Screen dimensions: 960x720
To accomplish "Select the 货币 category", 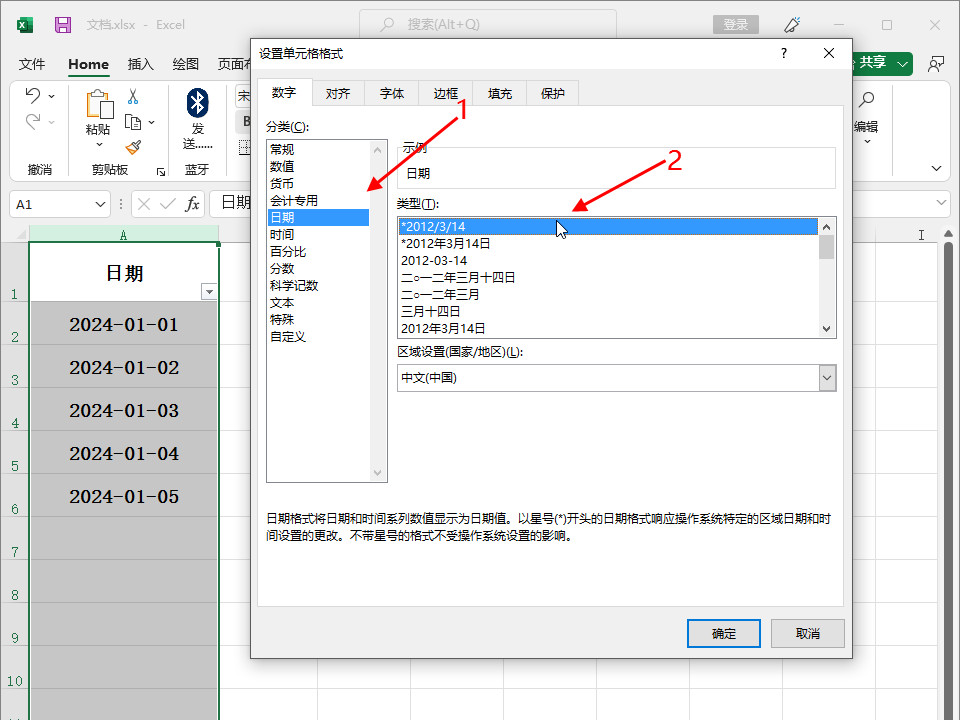I will [318, 184].
